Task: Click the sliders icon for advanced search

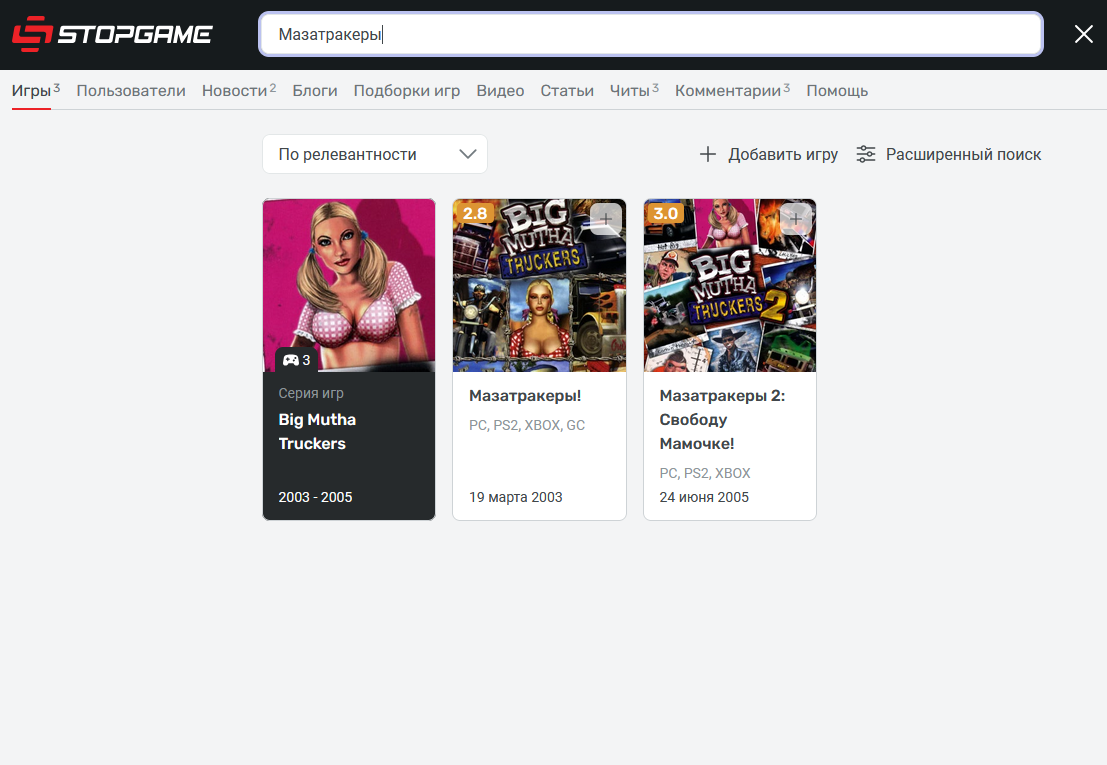Action: pos(866,154)
